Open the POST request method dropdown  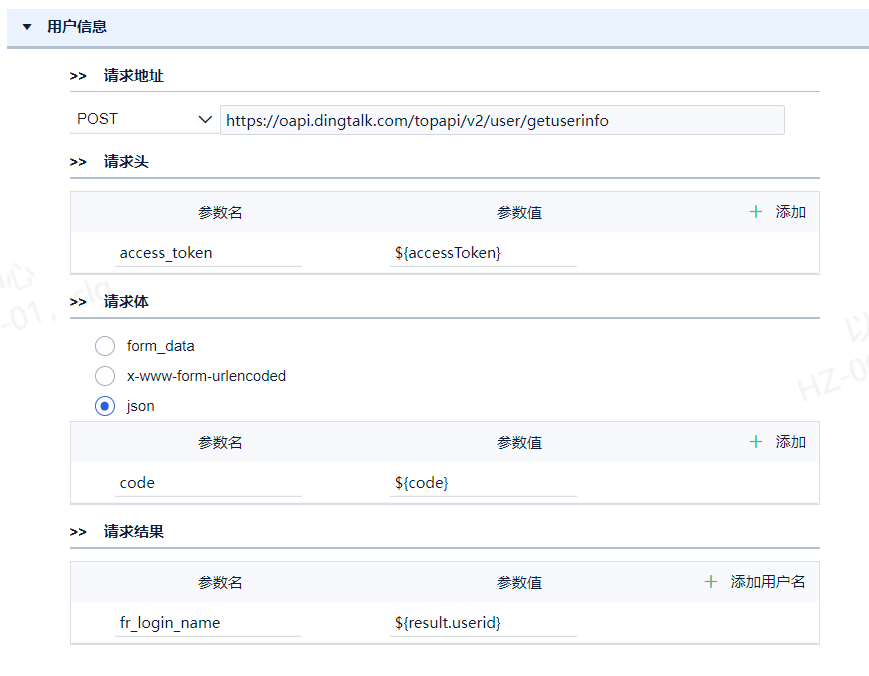point(144,119)
